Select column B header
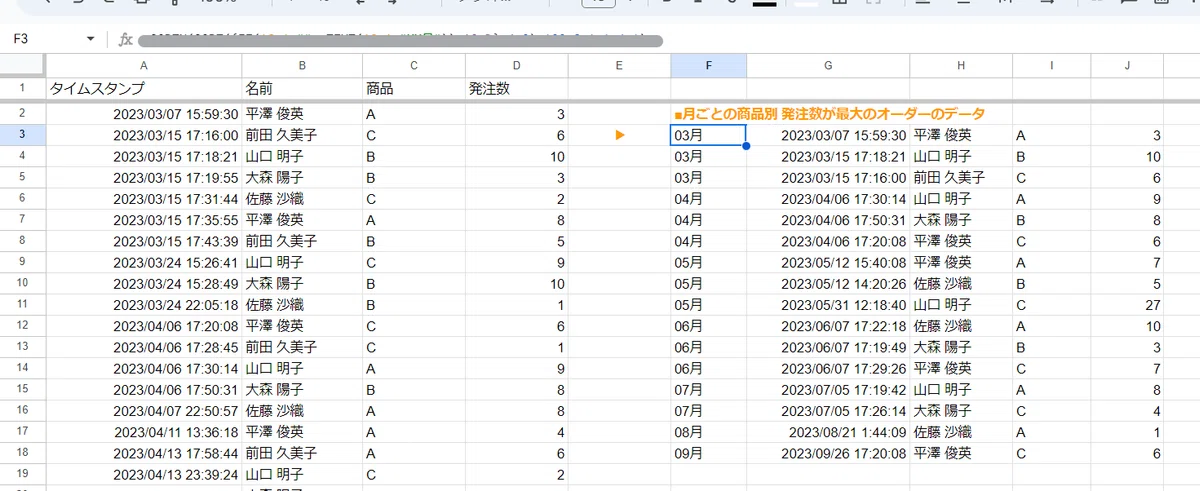 302,66
